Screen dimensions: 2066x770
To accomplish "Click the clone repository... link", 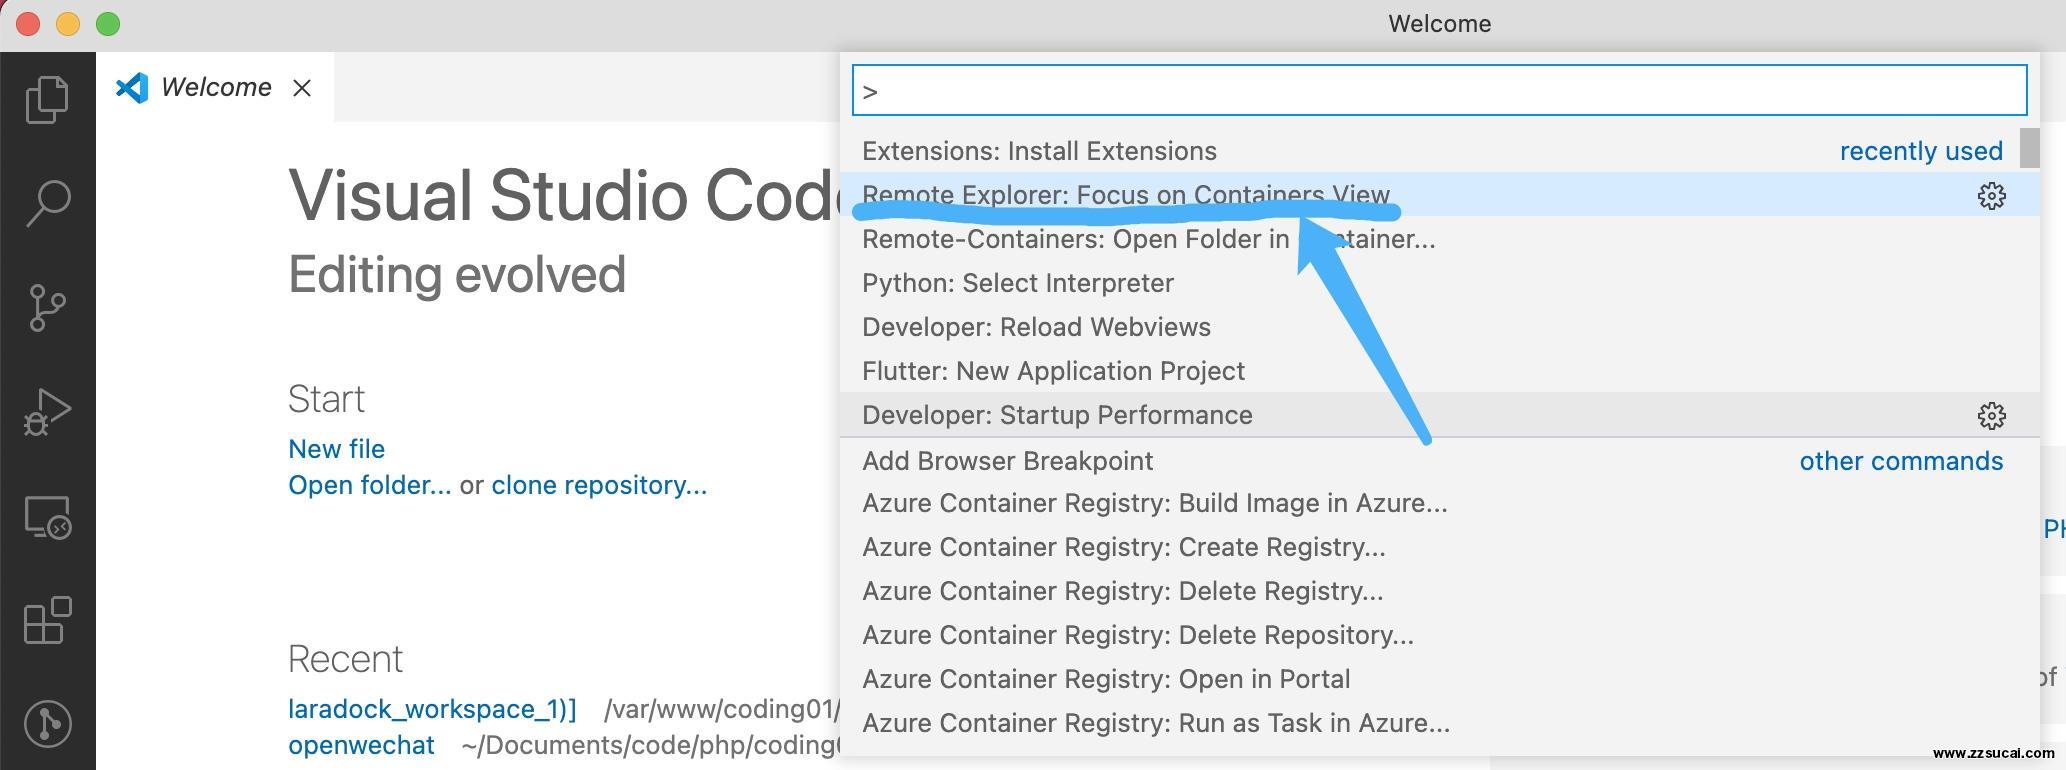I will click(x=599, y=485).
